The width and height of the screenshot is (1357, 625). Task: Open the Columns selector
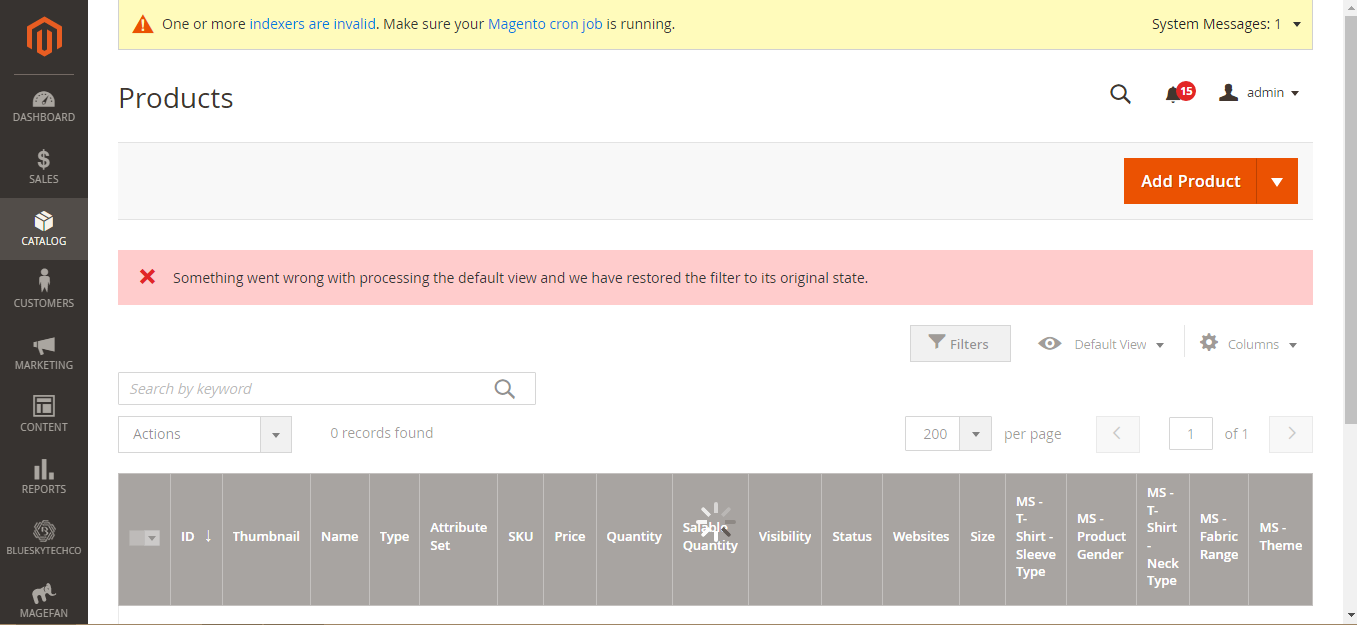click(x=1248, y=343)
